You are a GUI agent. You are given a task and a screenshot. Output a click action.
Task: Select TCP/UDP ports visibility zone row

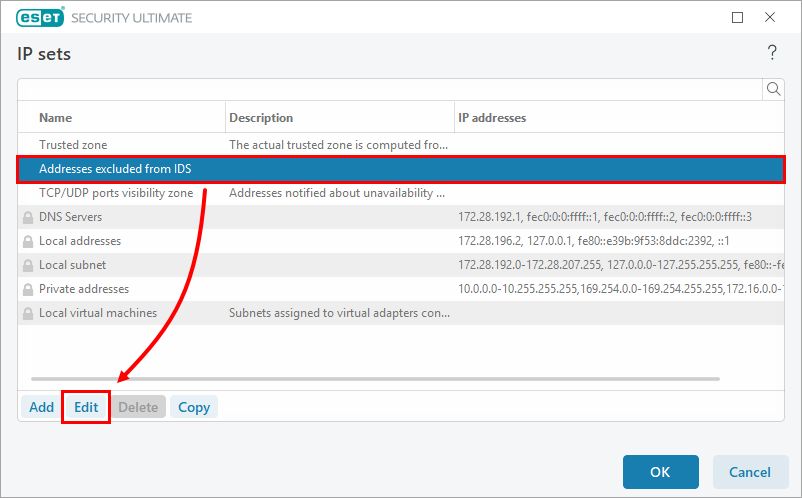[116, 193]
